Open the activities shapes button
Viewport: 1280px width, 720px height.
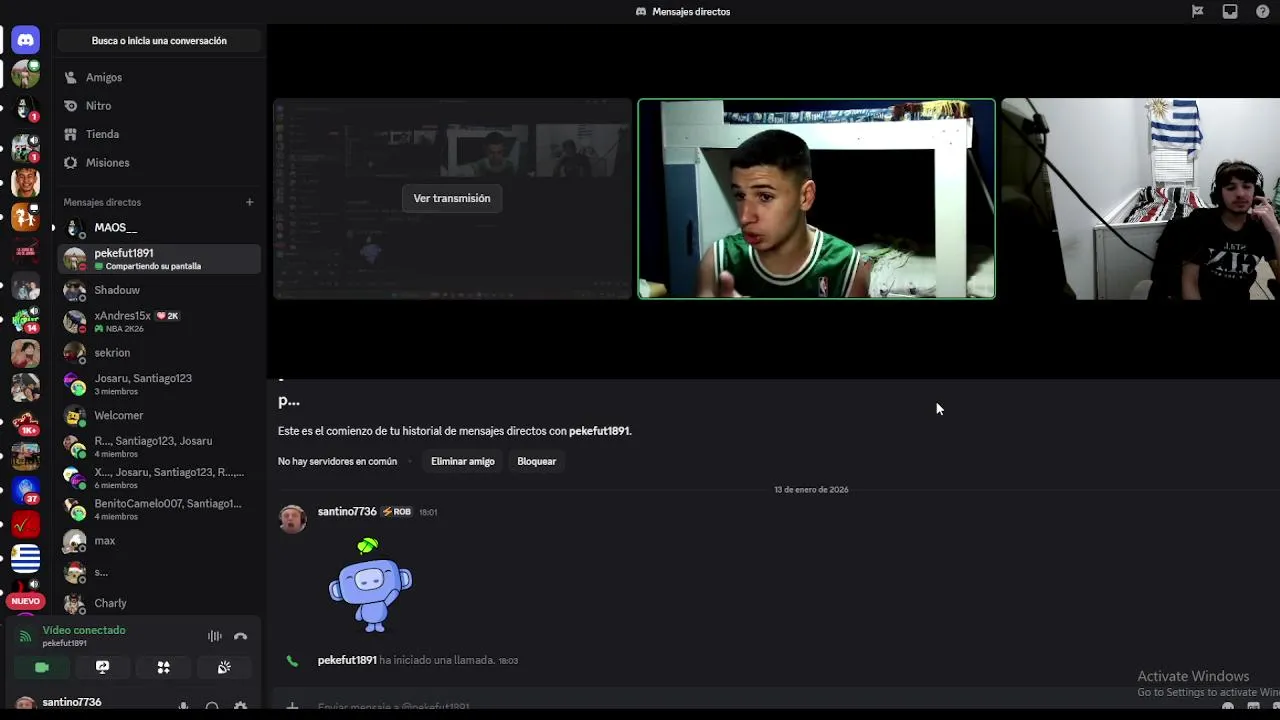pos(163,667)
